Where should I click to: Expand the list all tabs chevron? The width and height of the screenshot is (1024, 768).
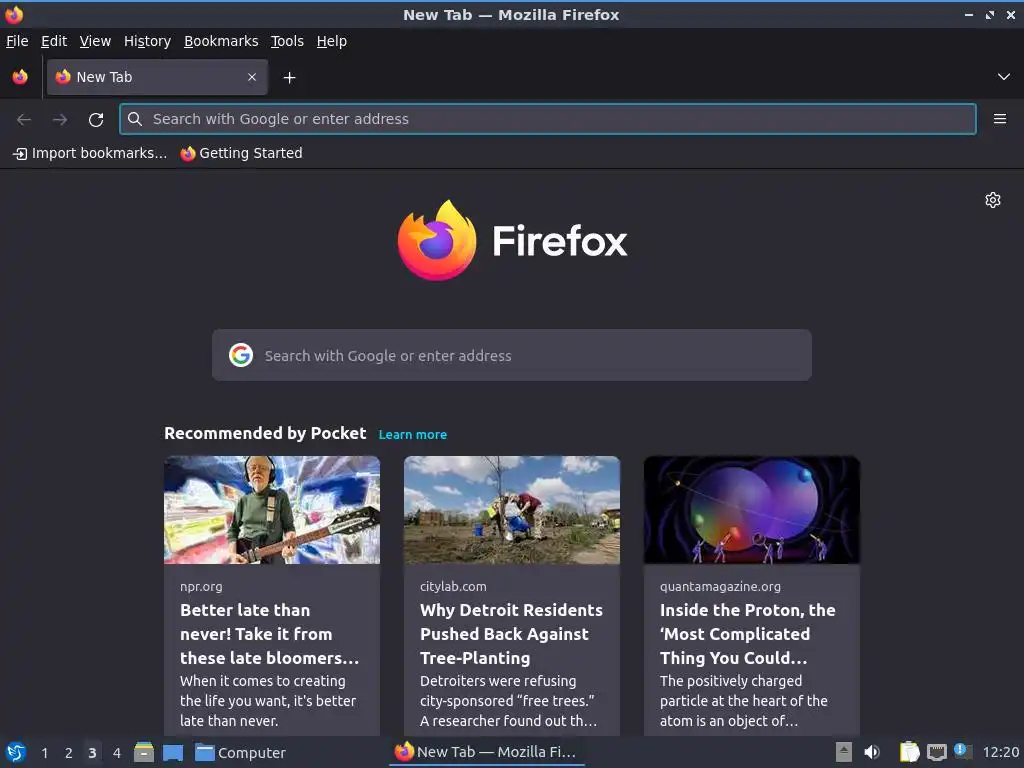[1004, 77]
